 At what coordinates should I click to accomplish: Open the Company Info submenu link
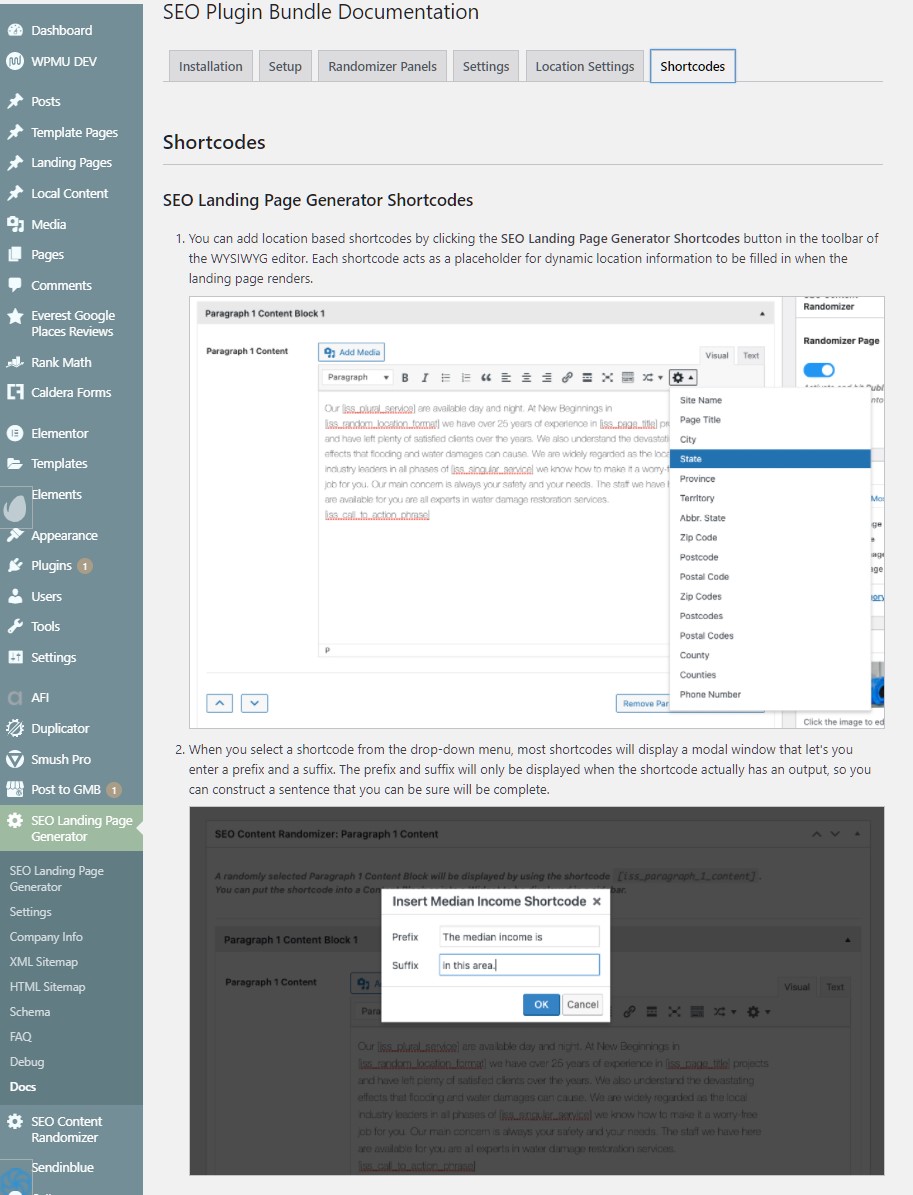(46, 937)
